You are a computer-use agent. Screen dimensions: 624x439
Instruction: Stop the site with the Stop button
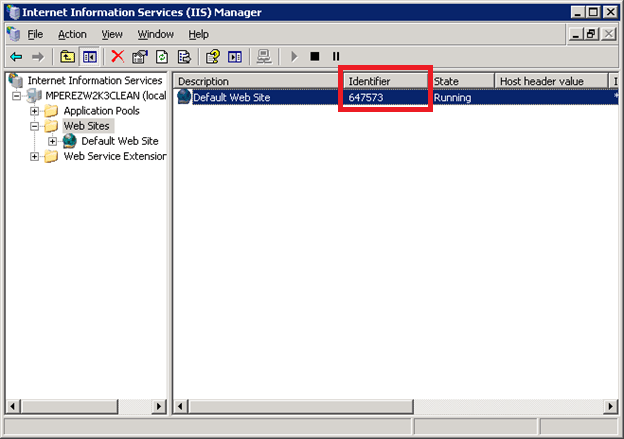[315, 57]
